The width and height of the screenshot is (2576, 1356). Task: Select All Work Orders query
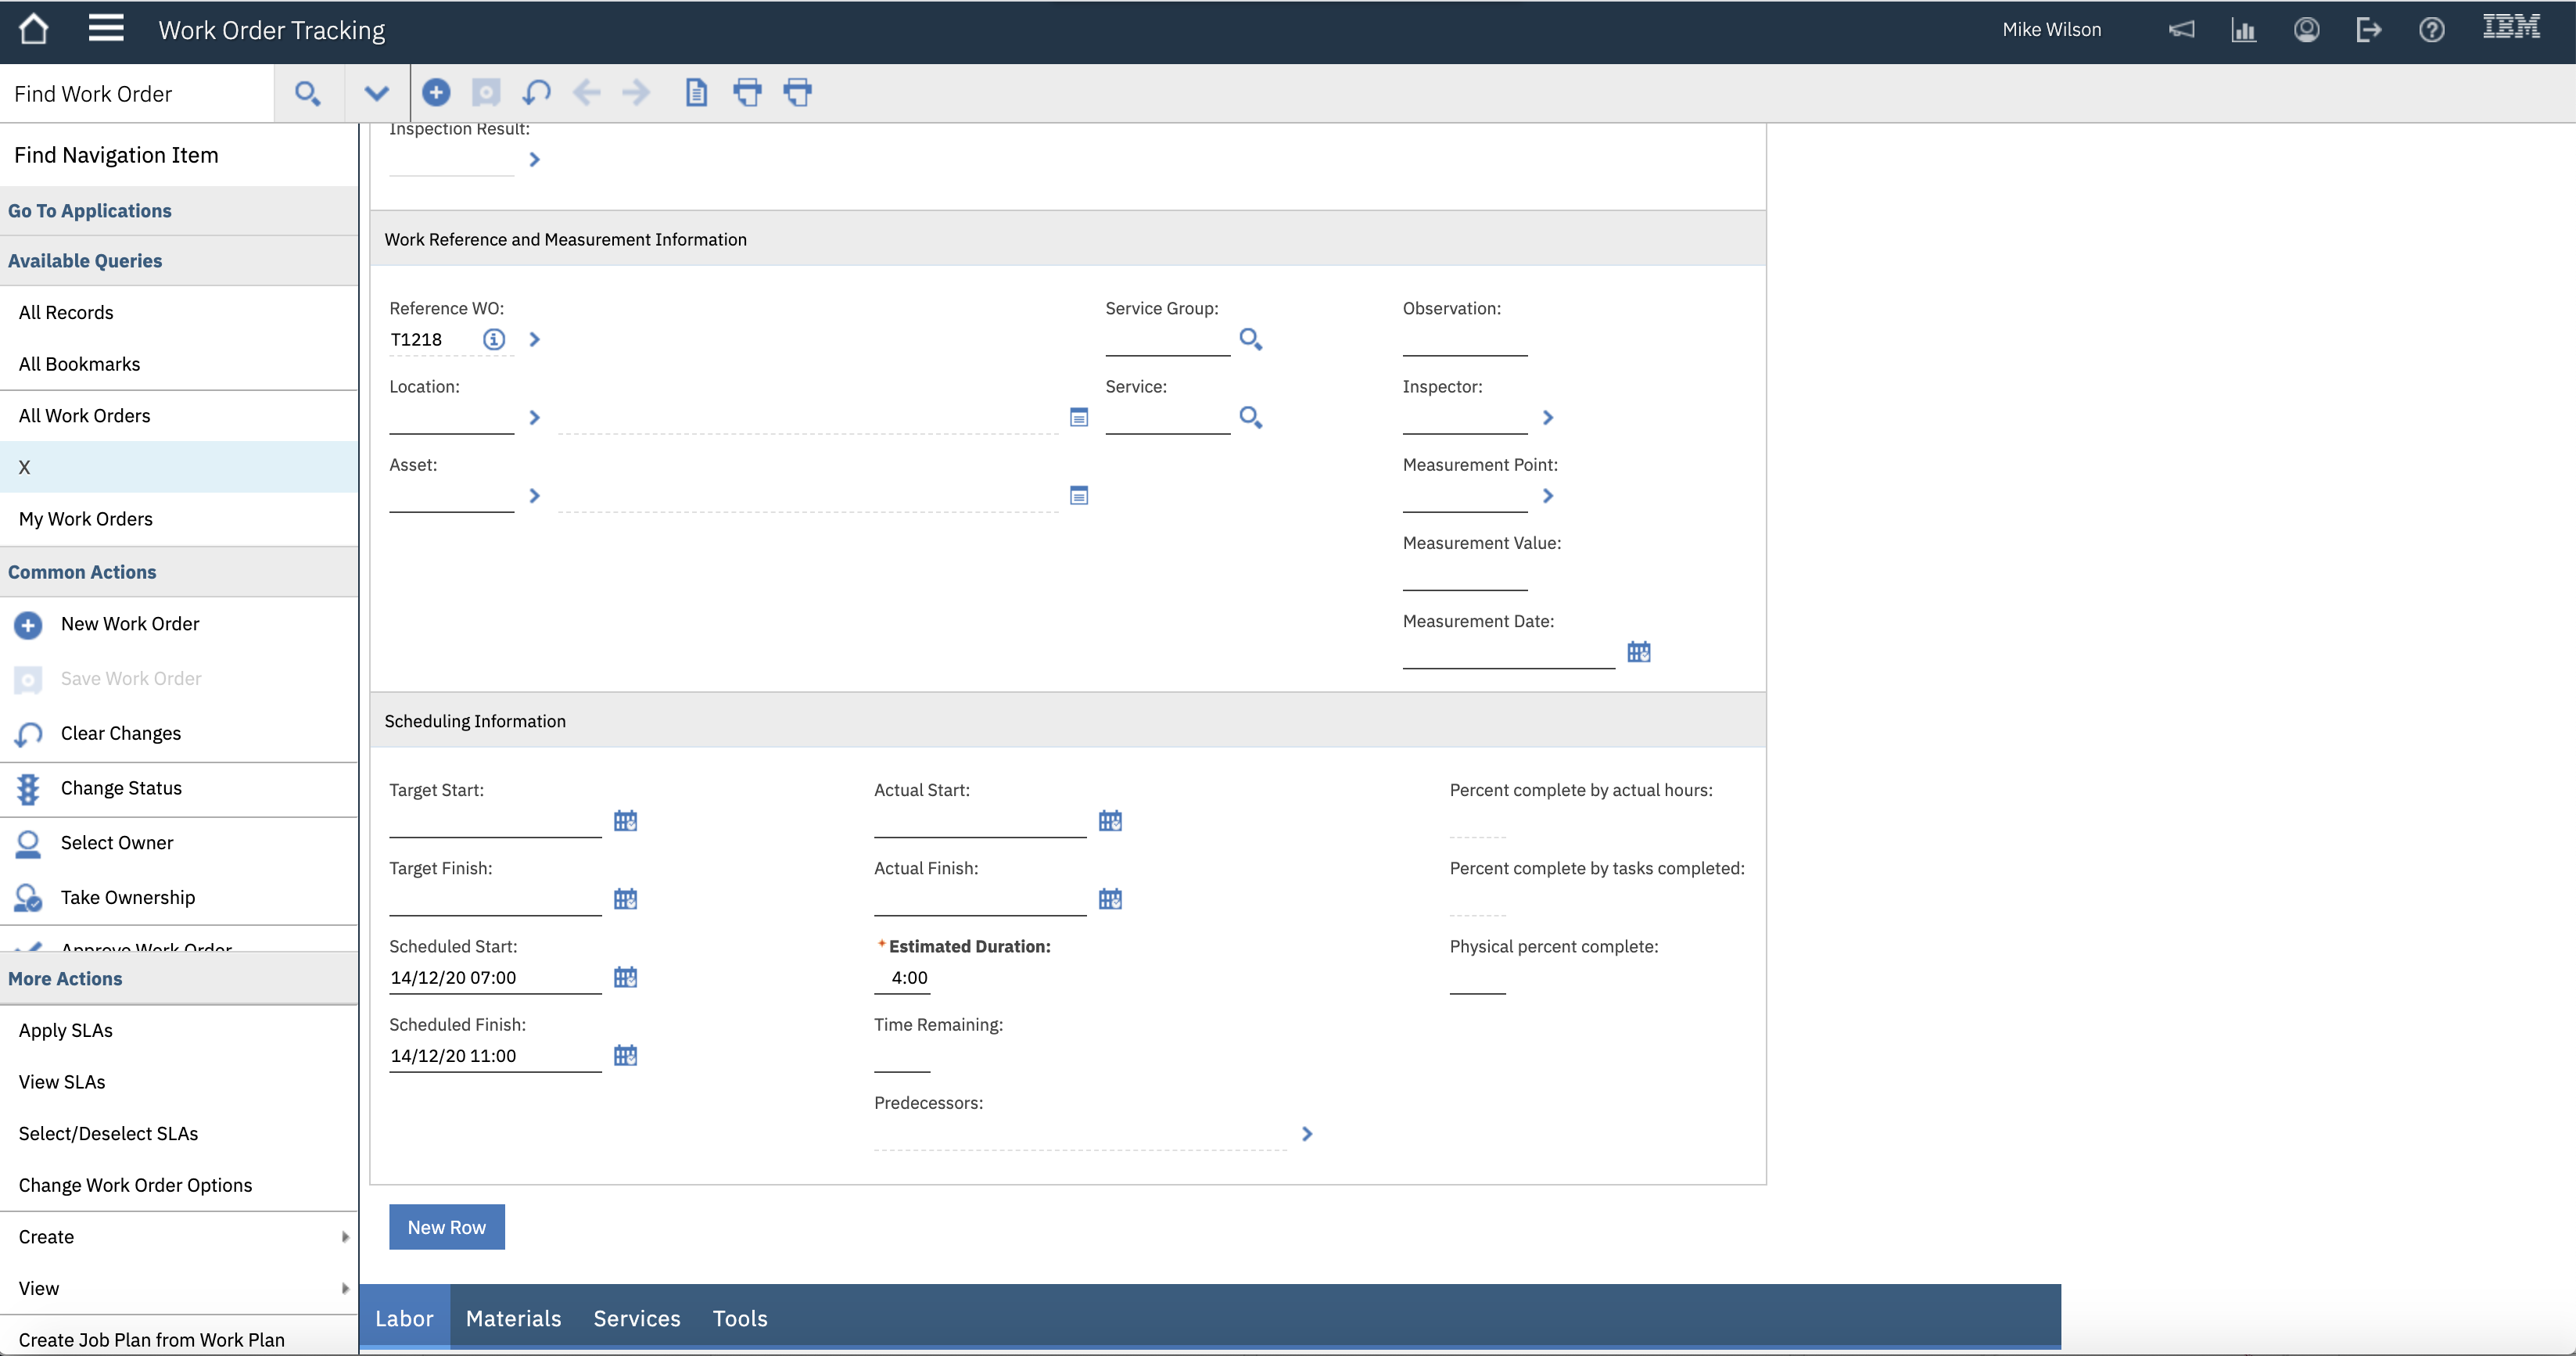[x=84, y=416]
